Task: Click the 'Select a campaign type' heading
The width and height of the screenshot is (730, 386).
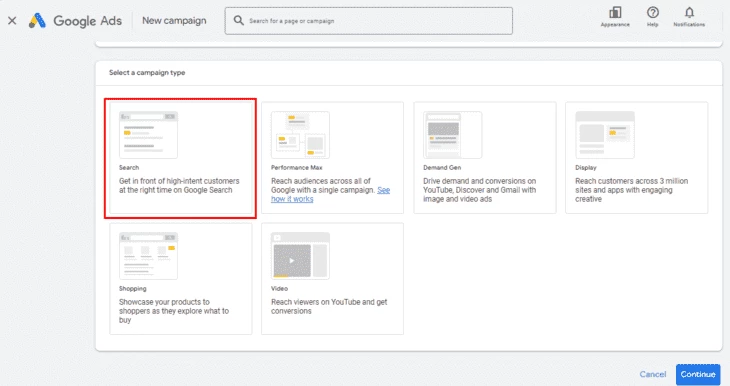Action: 147,73
